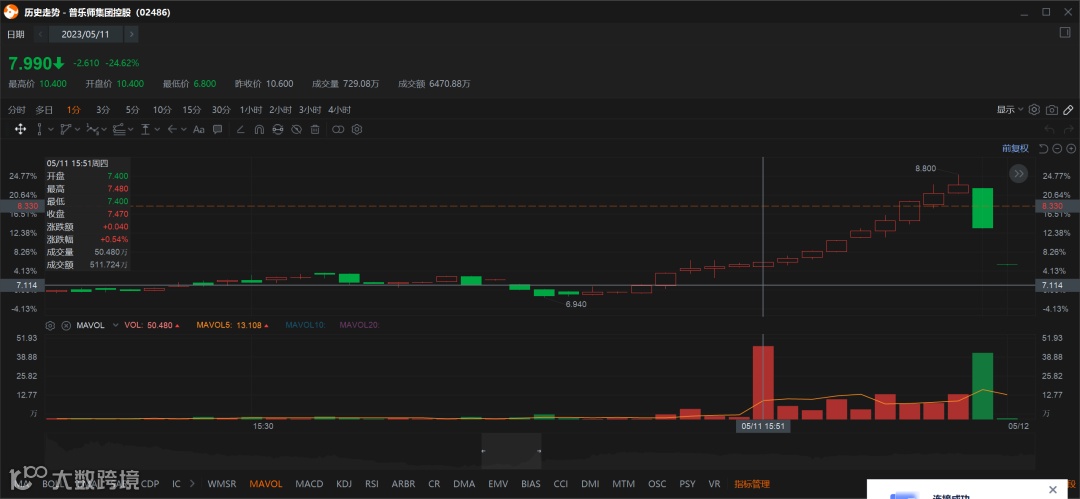Toggle hide all drawings eye icon
Image resolution: width=1080 pixels, height=499 pixels.
click(x=297, y=129)
